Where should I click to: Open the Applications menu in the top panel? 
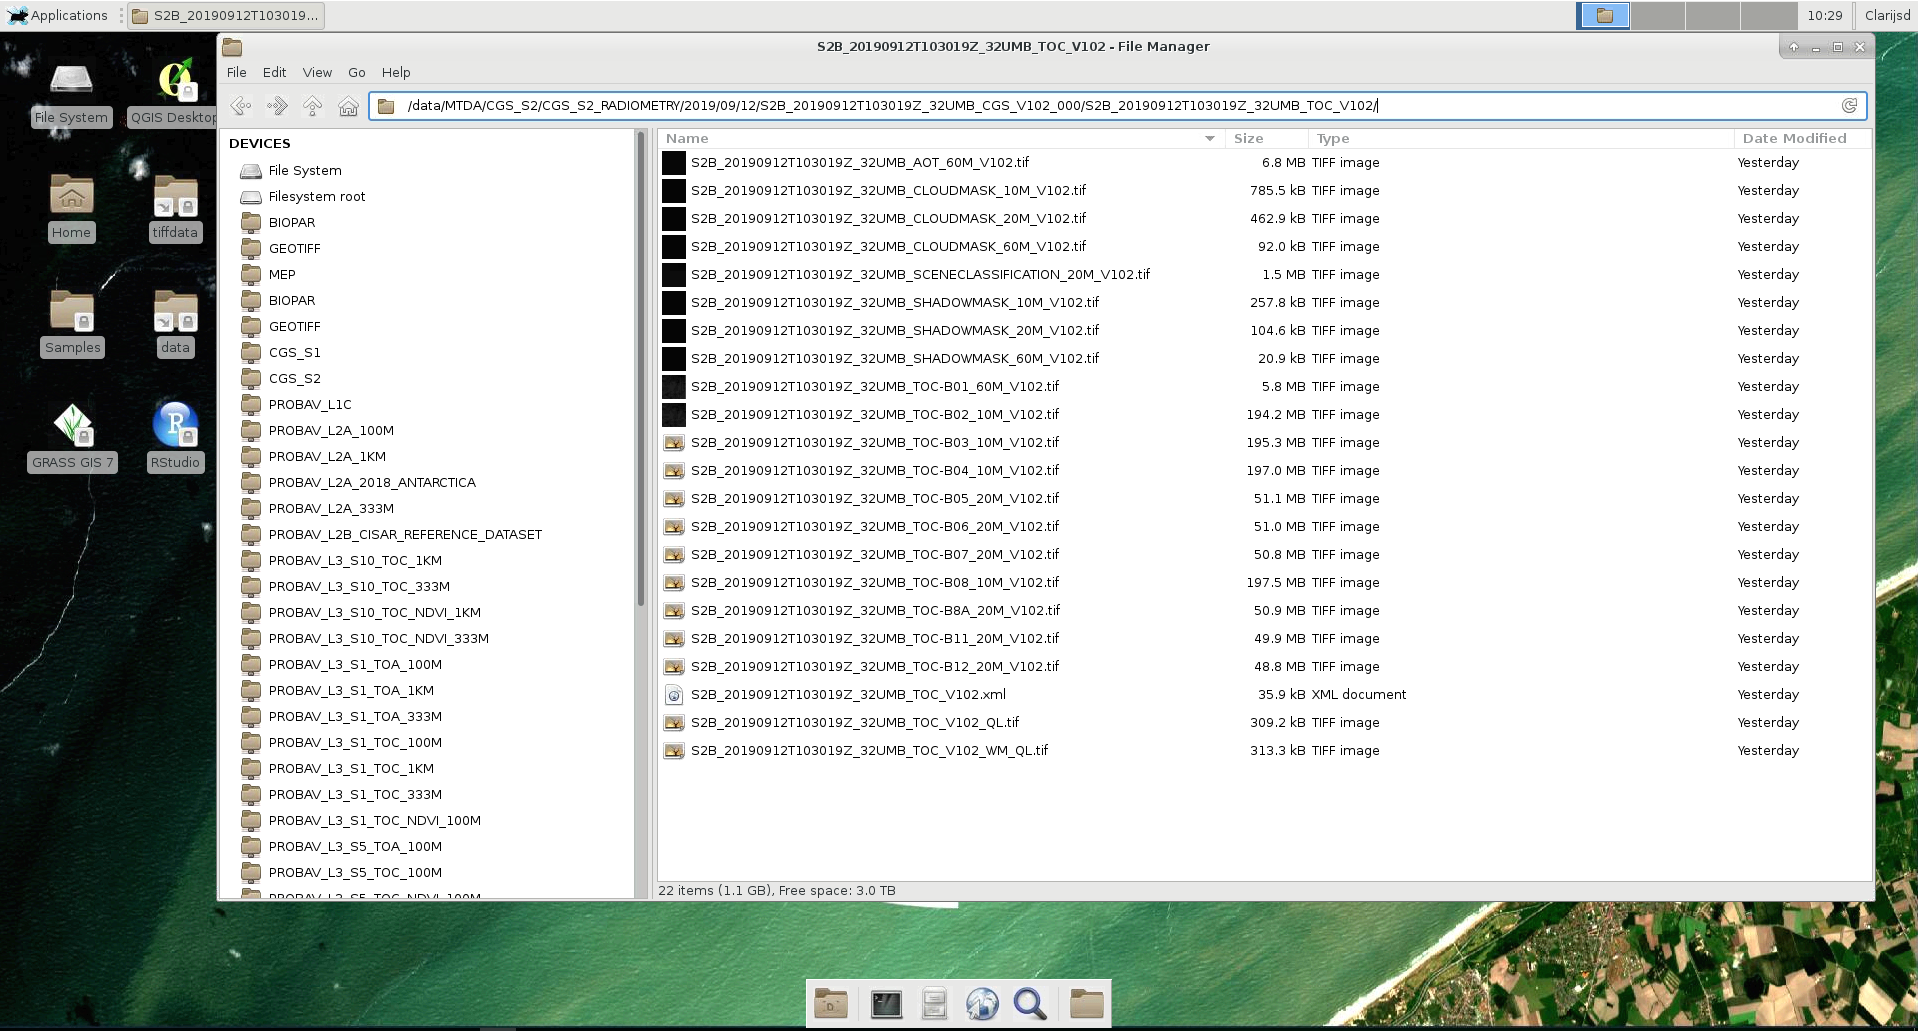point(60,15)
